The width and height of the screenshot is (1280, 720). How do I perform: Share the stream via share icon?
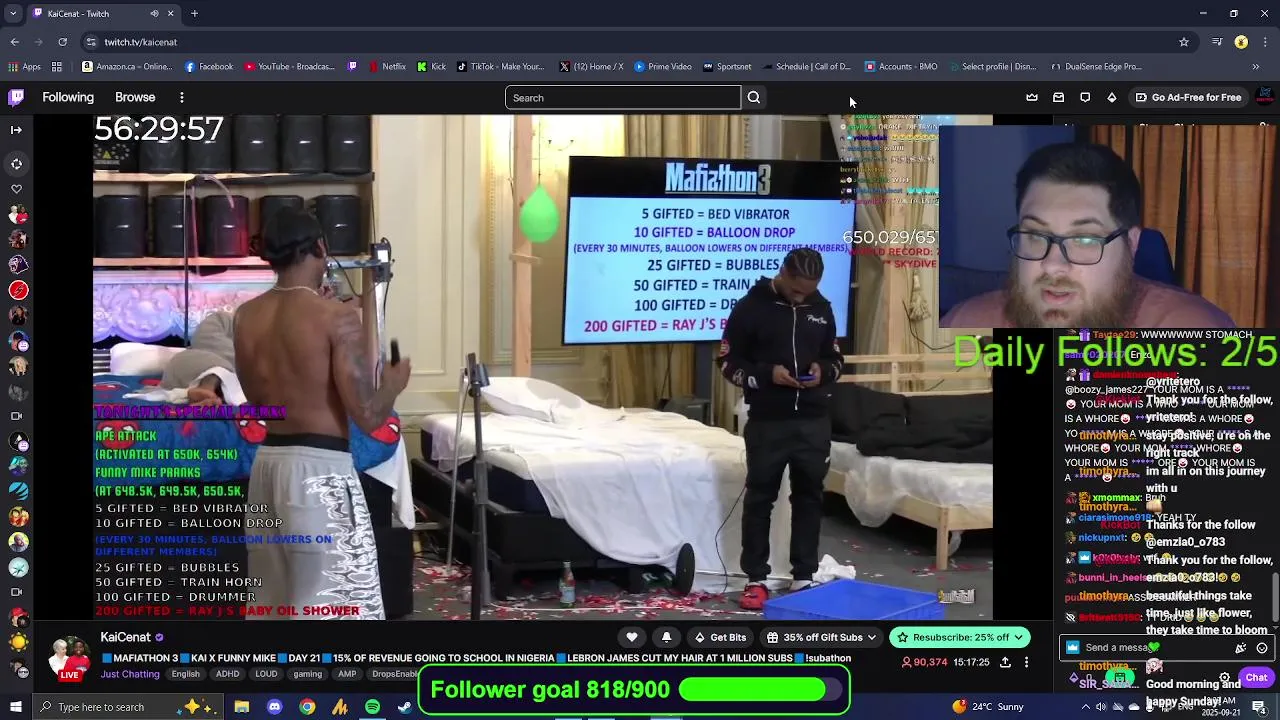(1005, 662)
